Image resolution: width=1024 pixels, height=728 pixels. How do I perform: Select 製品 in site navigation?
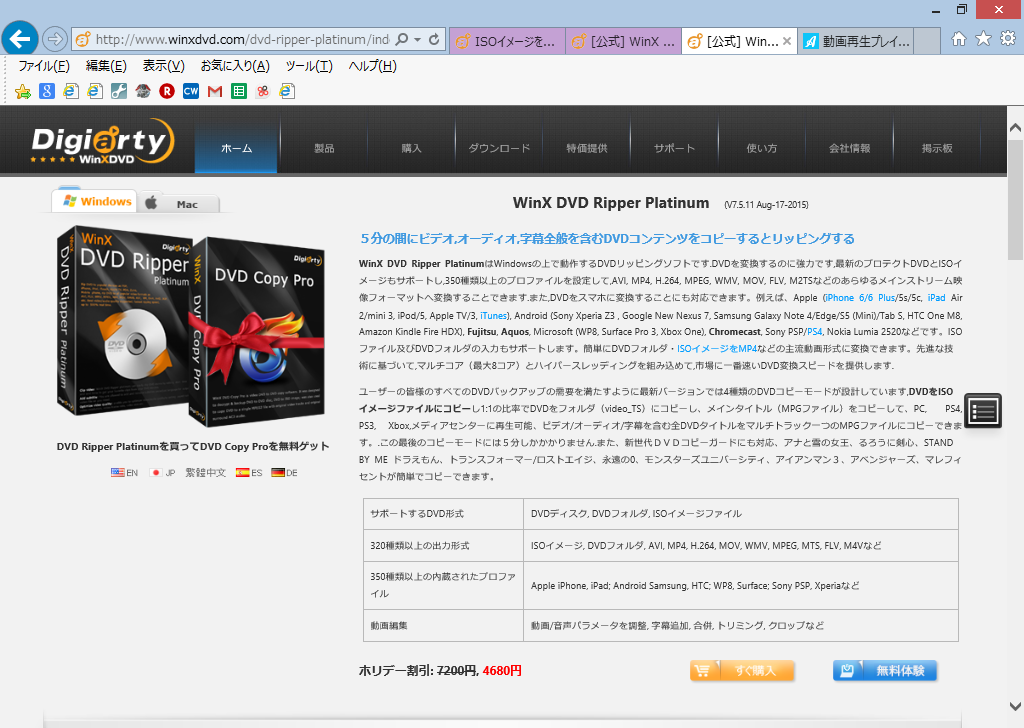click(x=324, y=148)
